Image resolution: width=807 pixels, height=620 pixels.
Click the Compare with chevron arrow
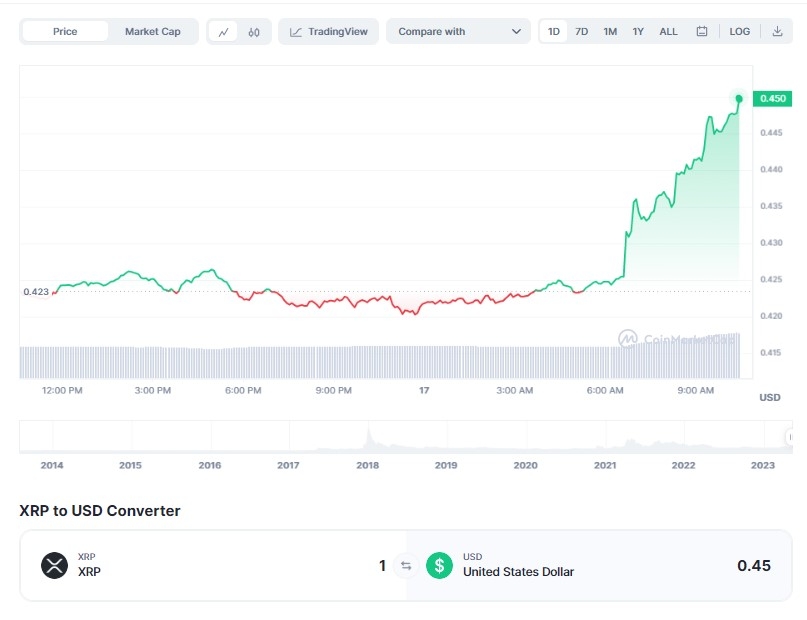516,31
